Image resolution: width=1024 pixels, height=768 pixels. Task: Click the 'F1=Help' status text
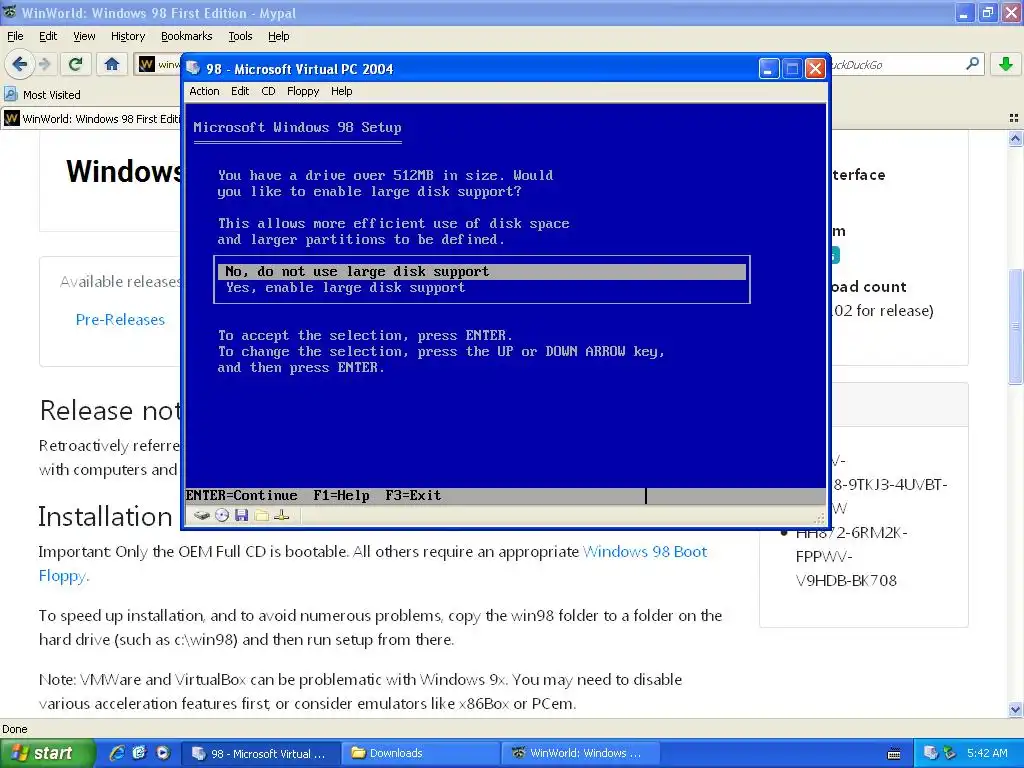tap(341, 496)
